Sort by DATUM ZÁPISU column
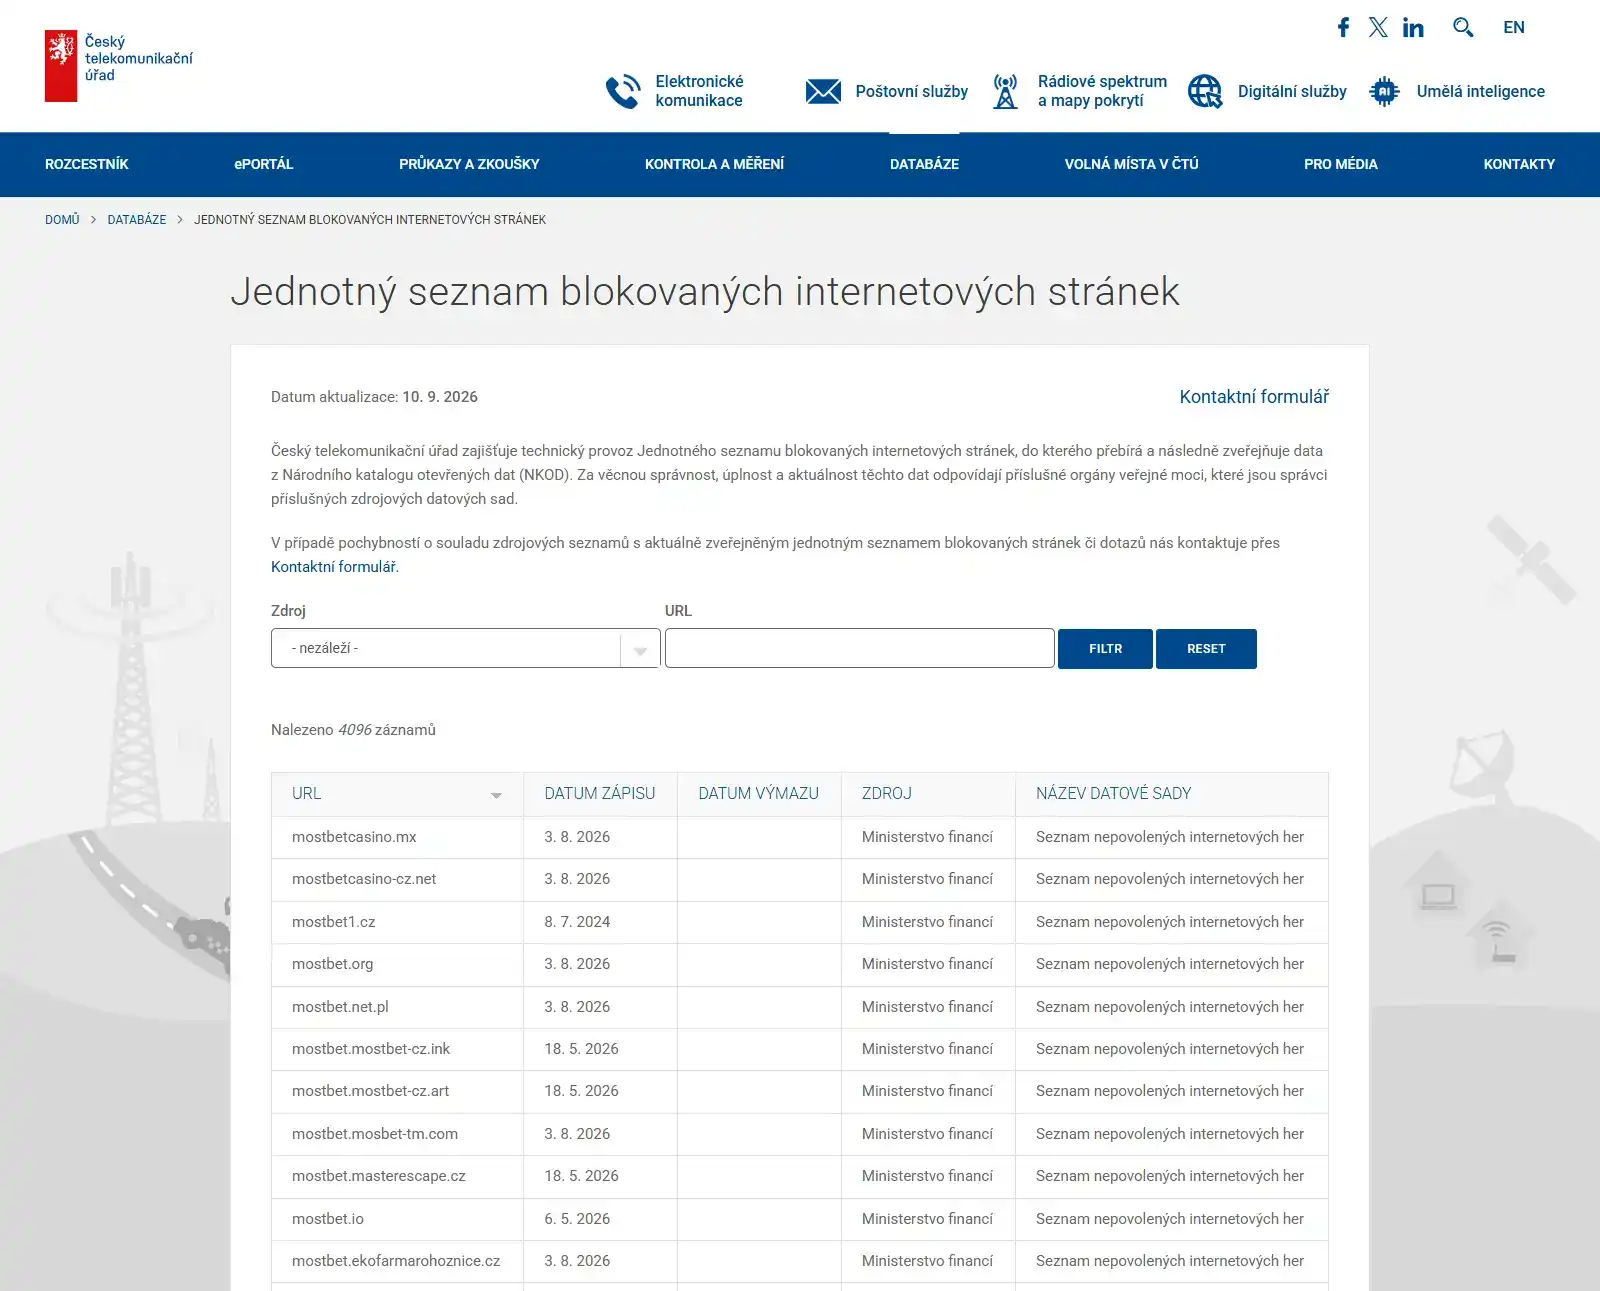 [x=600, y=793]
